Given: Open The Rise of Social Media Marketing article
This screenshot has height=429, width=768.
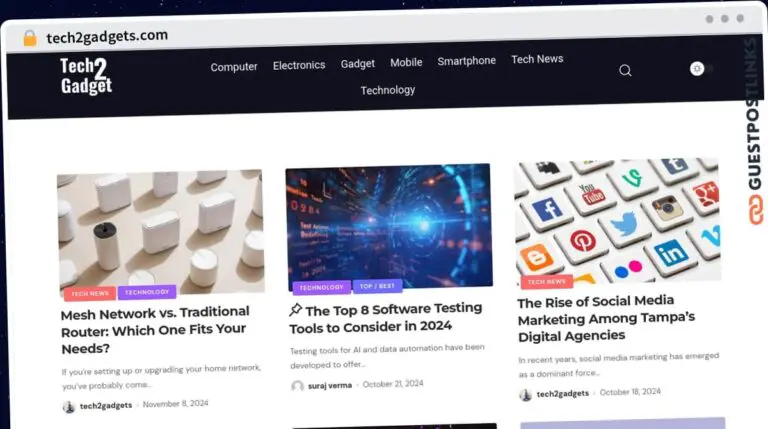Looking at the screenshot, I should (606, 318).
